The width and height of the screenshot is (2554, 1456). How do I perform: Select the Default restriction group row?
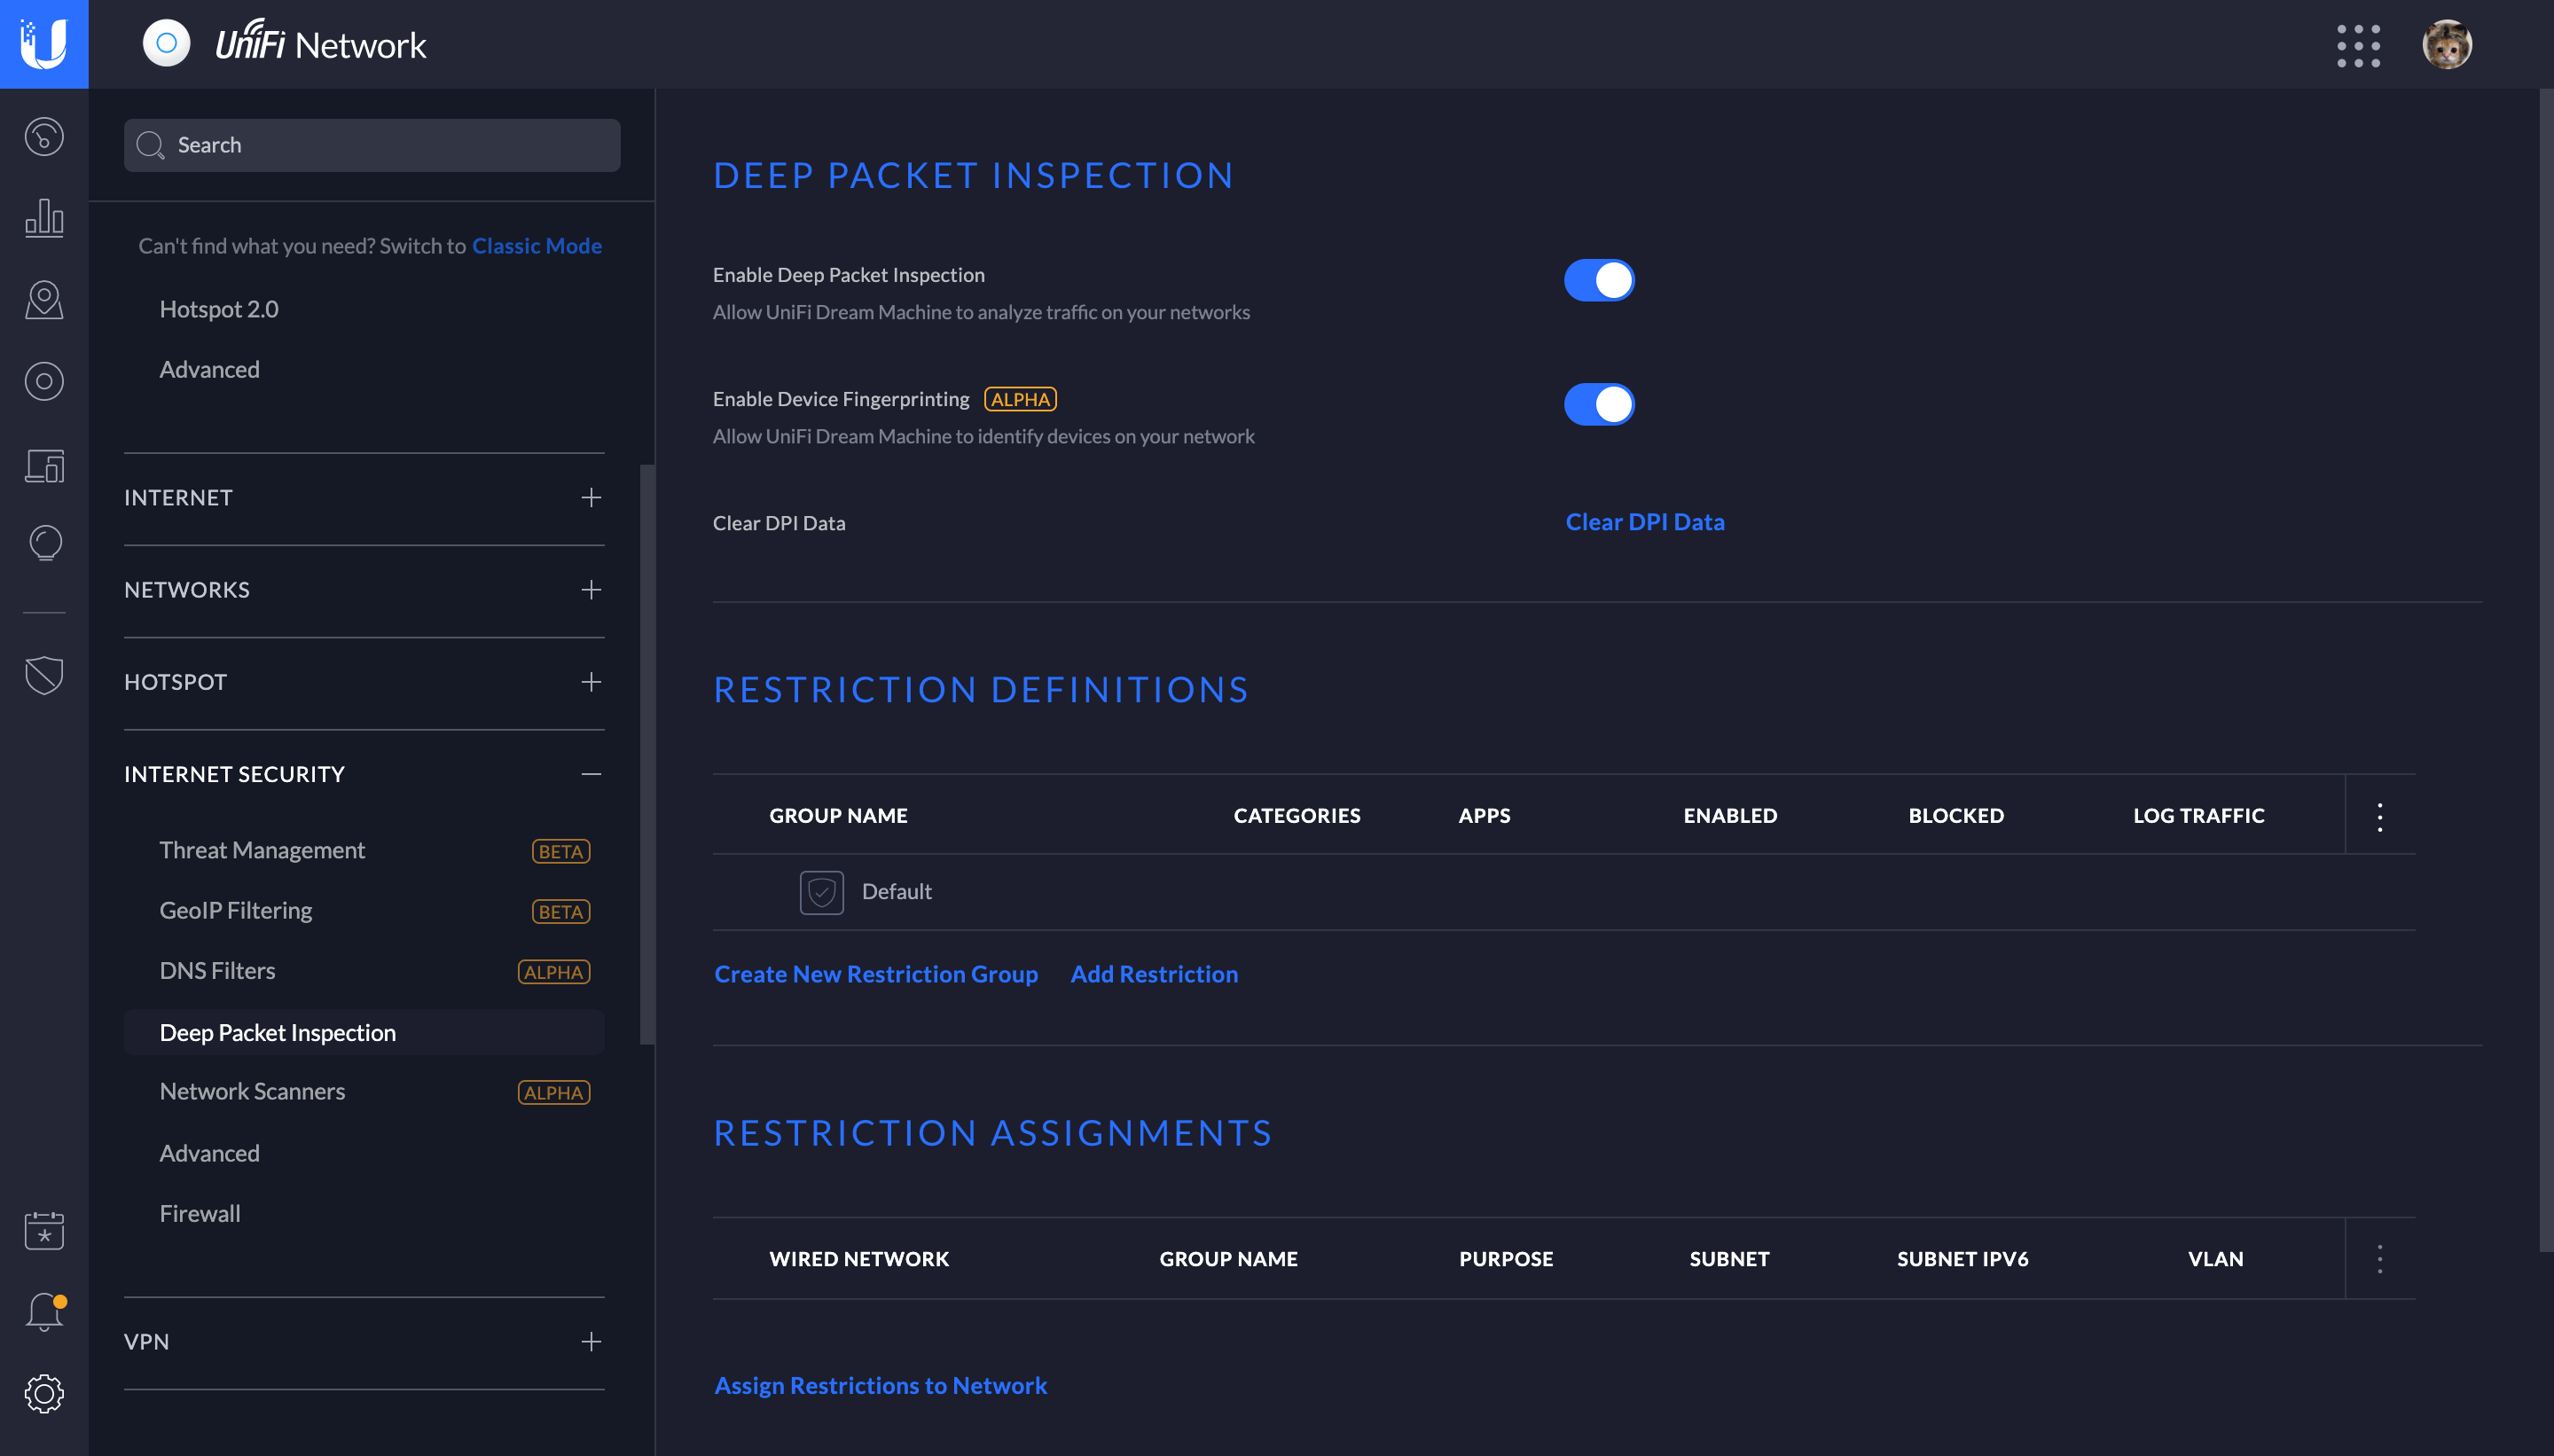1564,892
